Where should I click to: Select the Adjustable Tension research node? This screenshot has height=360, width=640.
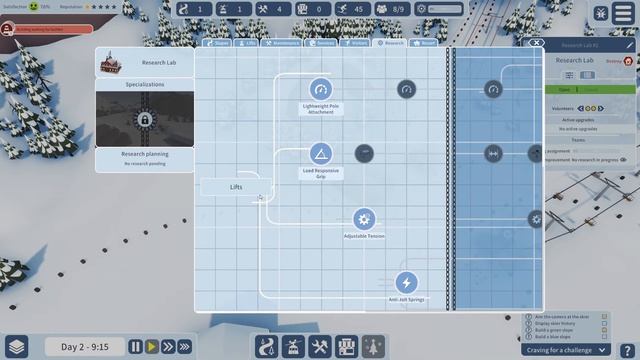364,219
